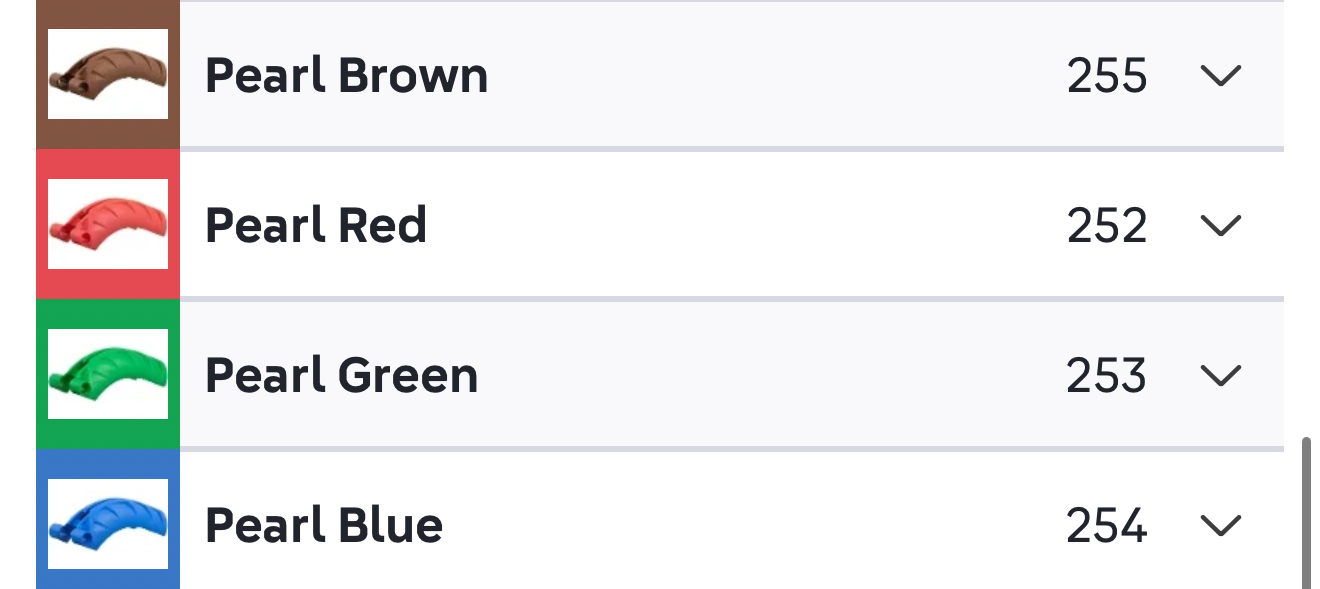Viewport: 1320px width, 589px height.
Task: Click the vertical scrollbar thumb
Action: pyautogui.click(x=1306, y=510)
